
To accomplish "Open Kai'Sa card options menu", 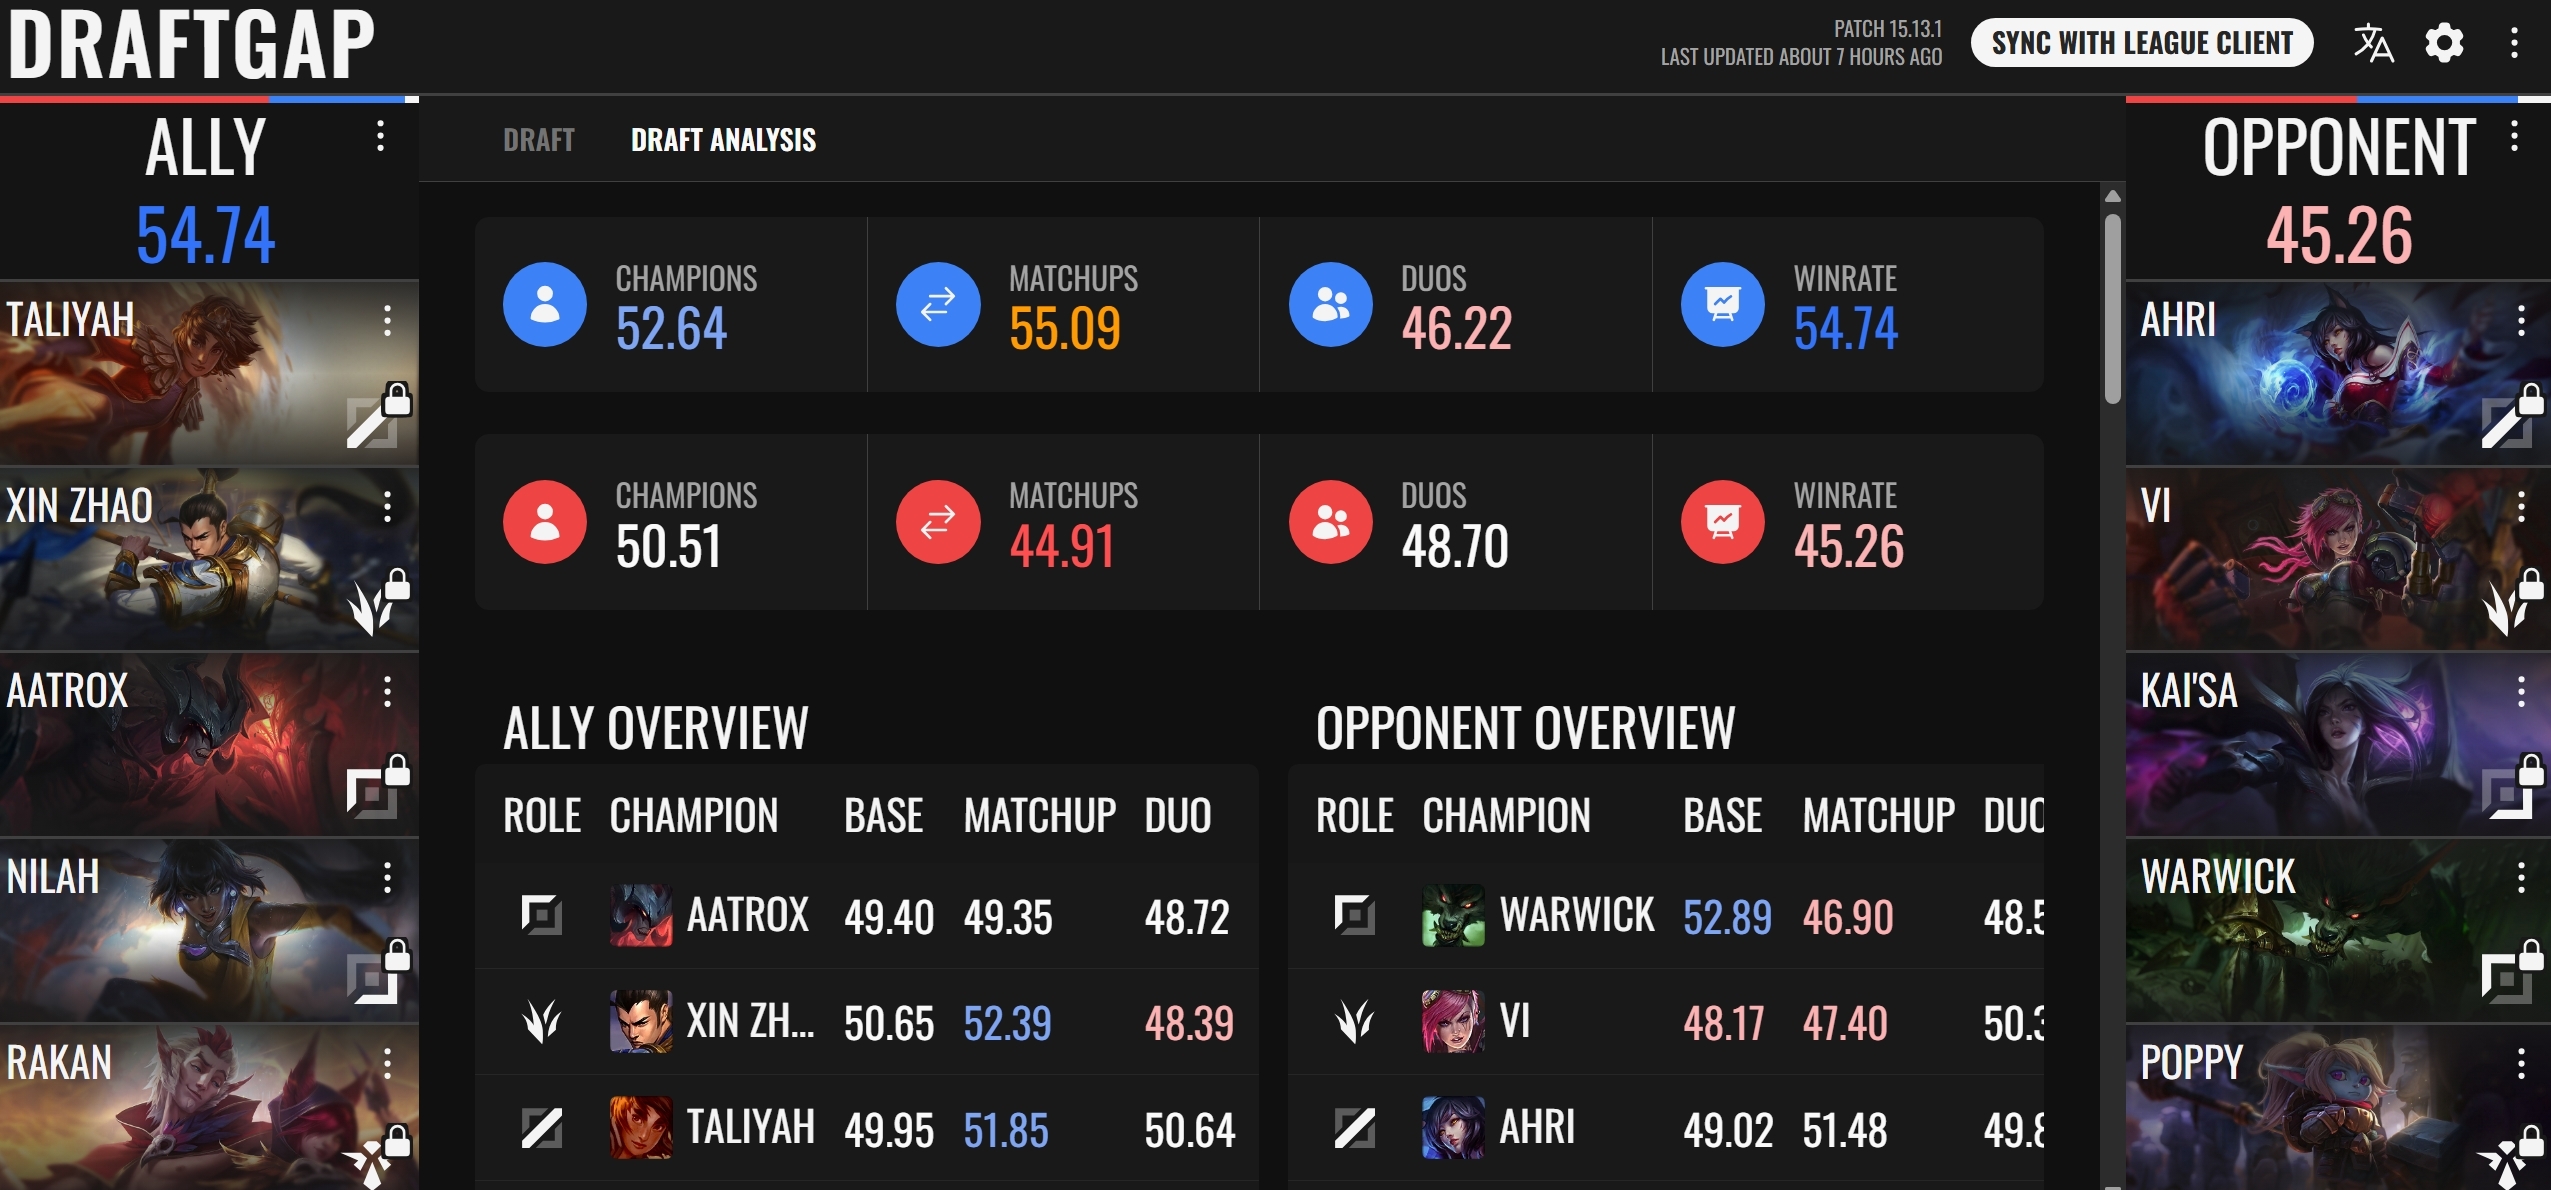I will click(x=2521, y=692).
